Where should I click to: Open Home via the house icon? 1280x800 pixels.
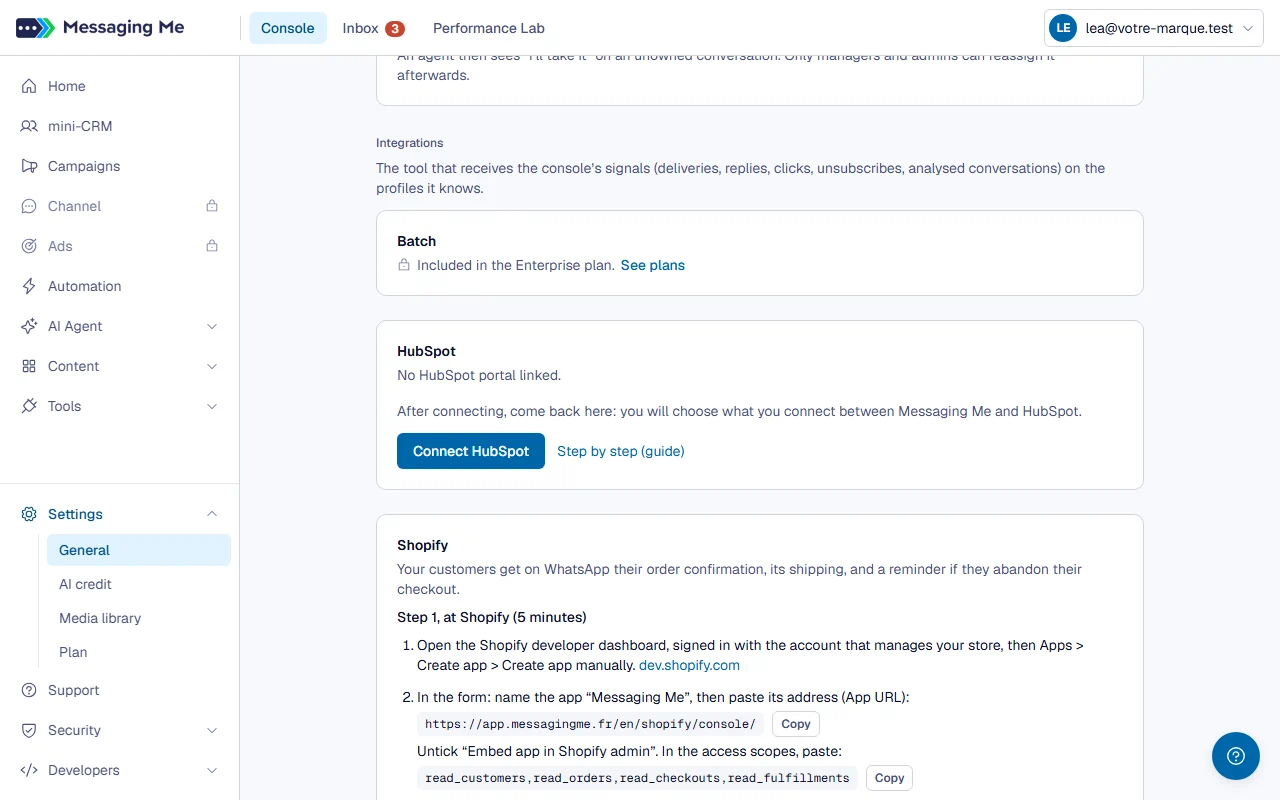pyautogui.click(x=29, y=86)
